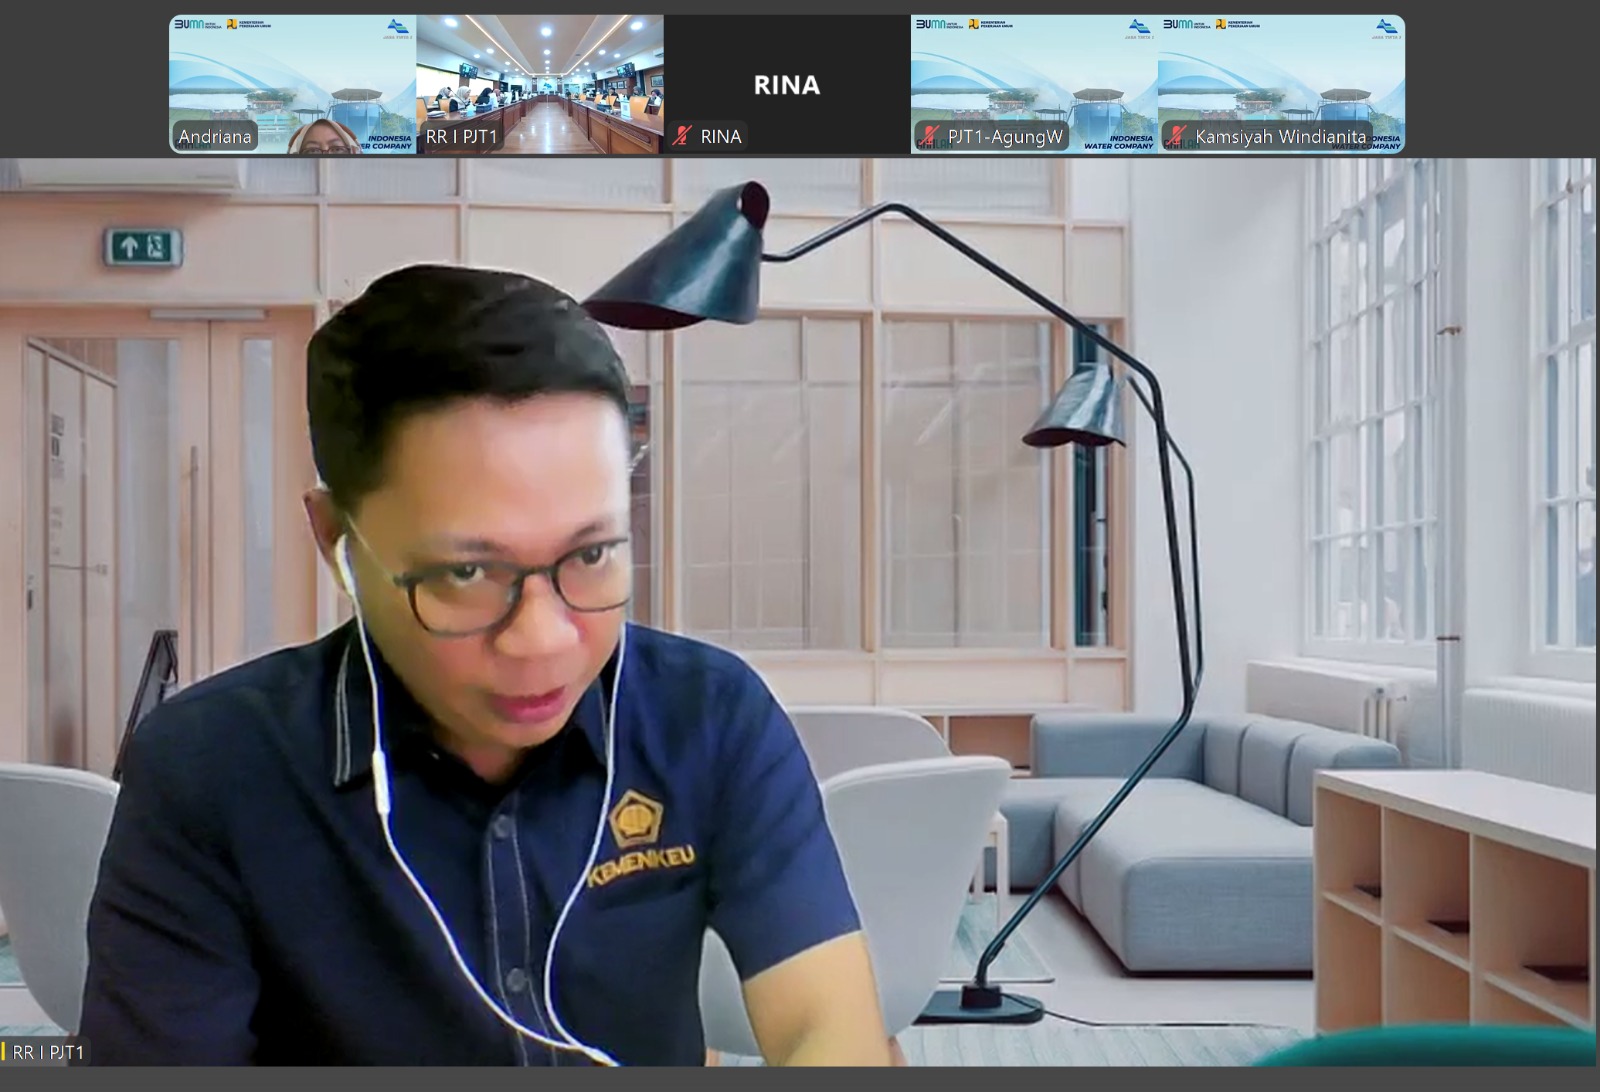Click the small RINA name label
1600x1092 pixels.
(x=720, y=136)
